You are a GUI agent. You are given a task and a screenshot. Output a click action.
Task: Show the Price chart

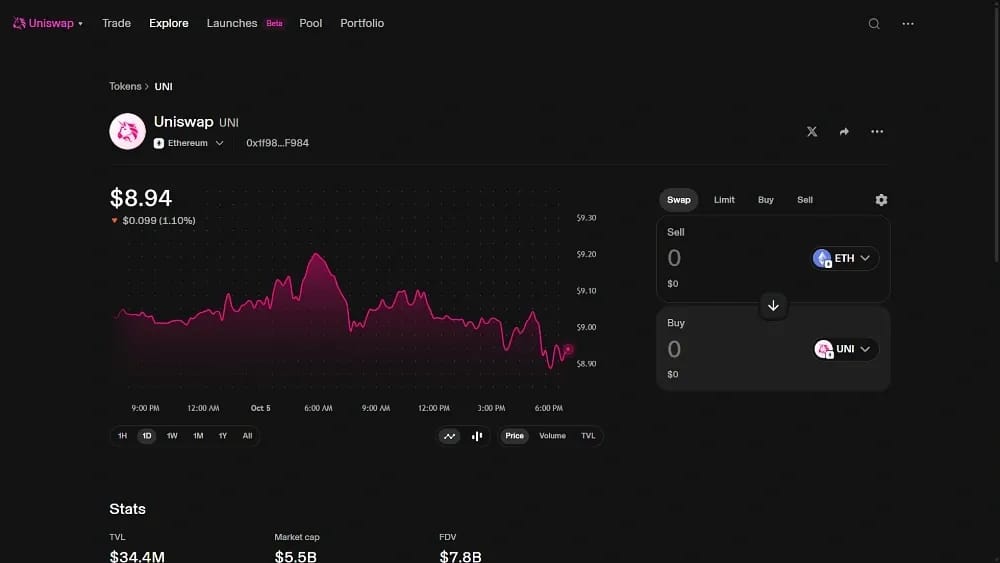click(514, 436)
